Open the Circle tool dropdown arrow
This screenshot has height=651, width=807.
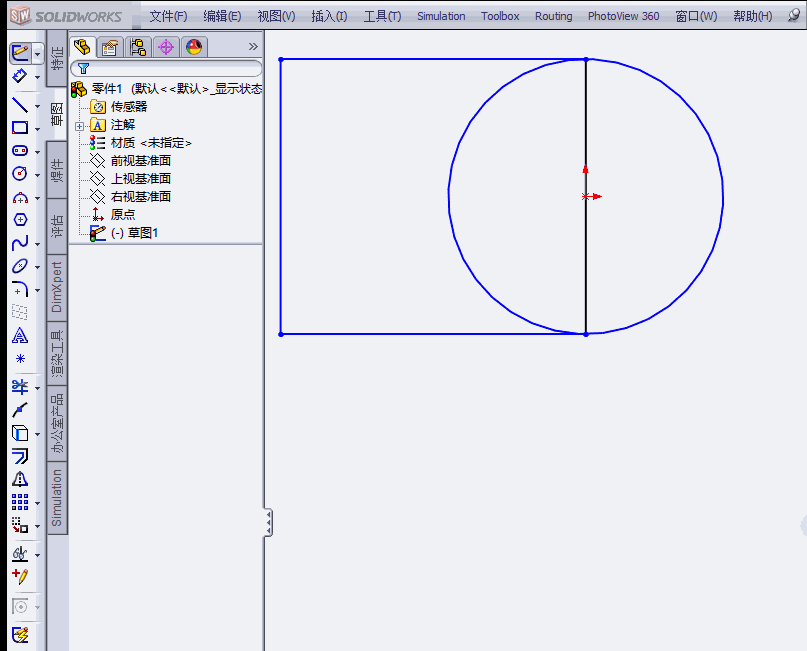tap(38, 175)
